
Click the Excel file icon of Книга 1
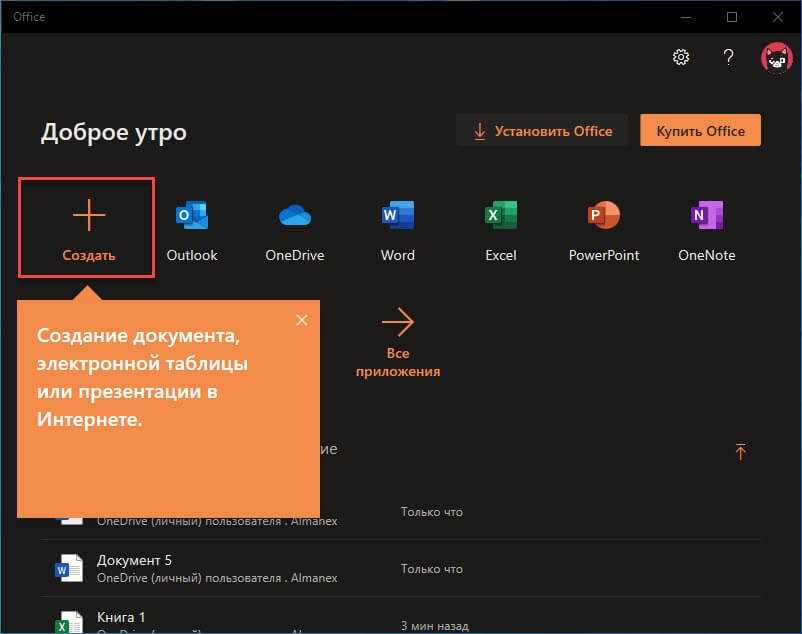coord(69,622)
